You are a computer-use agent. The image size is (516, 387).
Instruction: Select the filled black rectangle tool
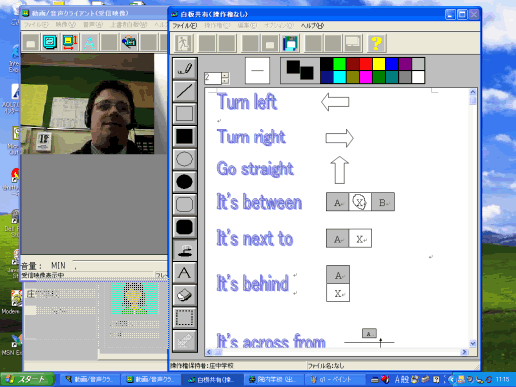[185, 136]
